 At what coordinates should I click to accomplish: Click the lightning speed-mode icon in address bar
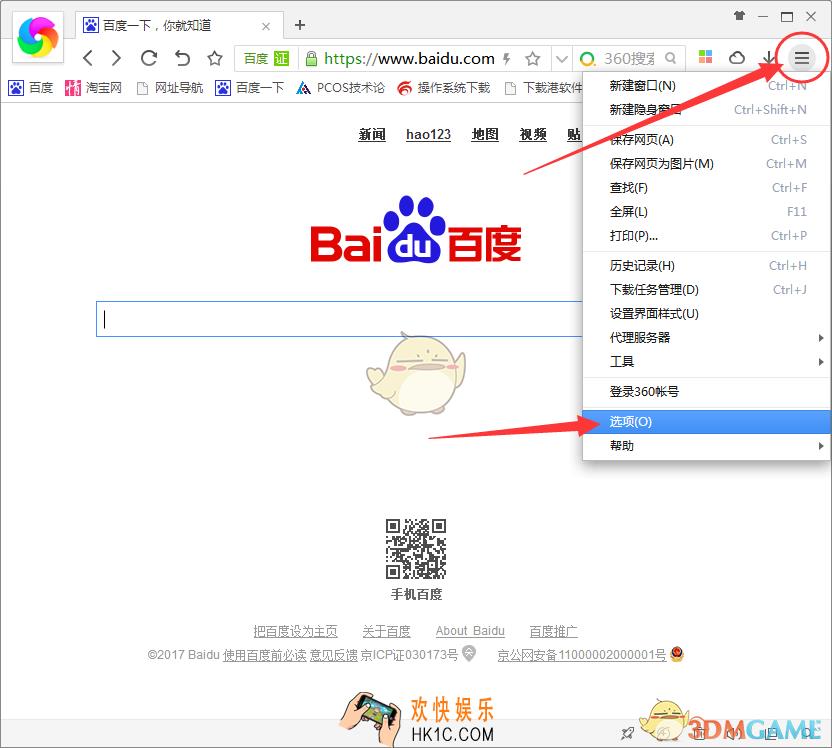[x=507, y=58]
